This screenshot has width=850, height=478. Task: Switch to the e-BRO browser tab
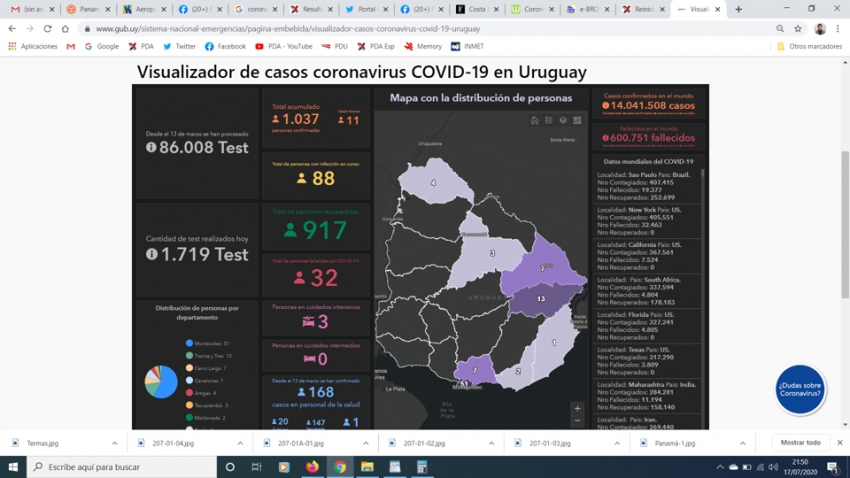pyautogui.click(x=588, y=9)
